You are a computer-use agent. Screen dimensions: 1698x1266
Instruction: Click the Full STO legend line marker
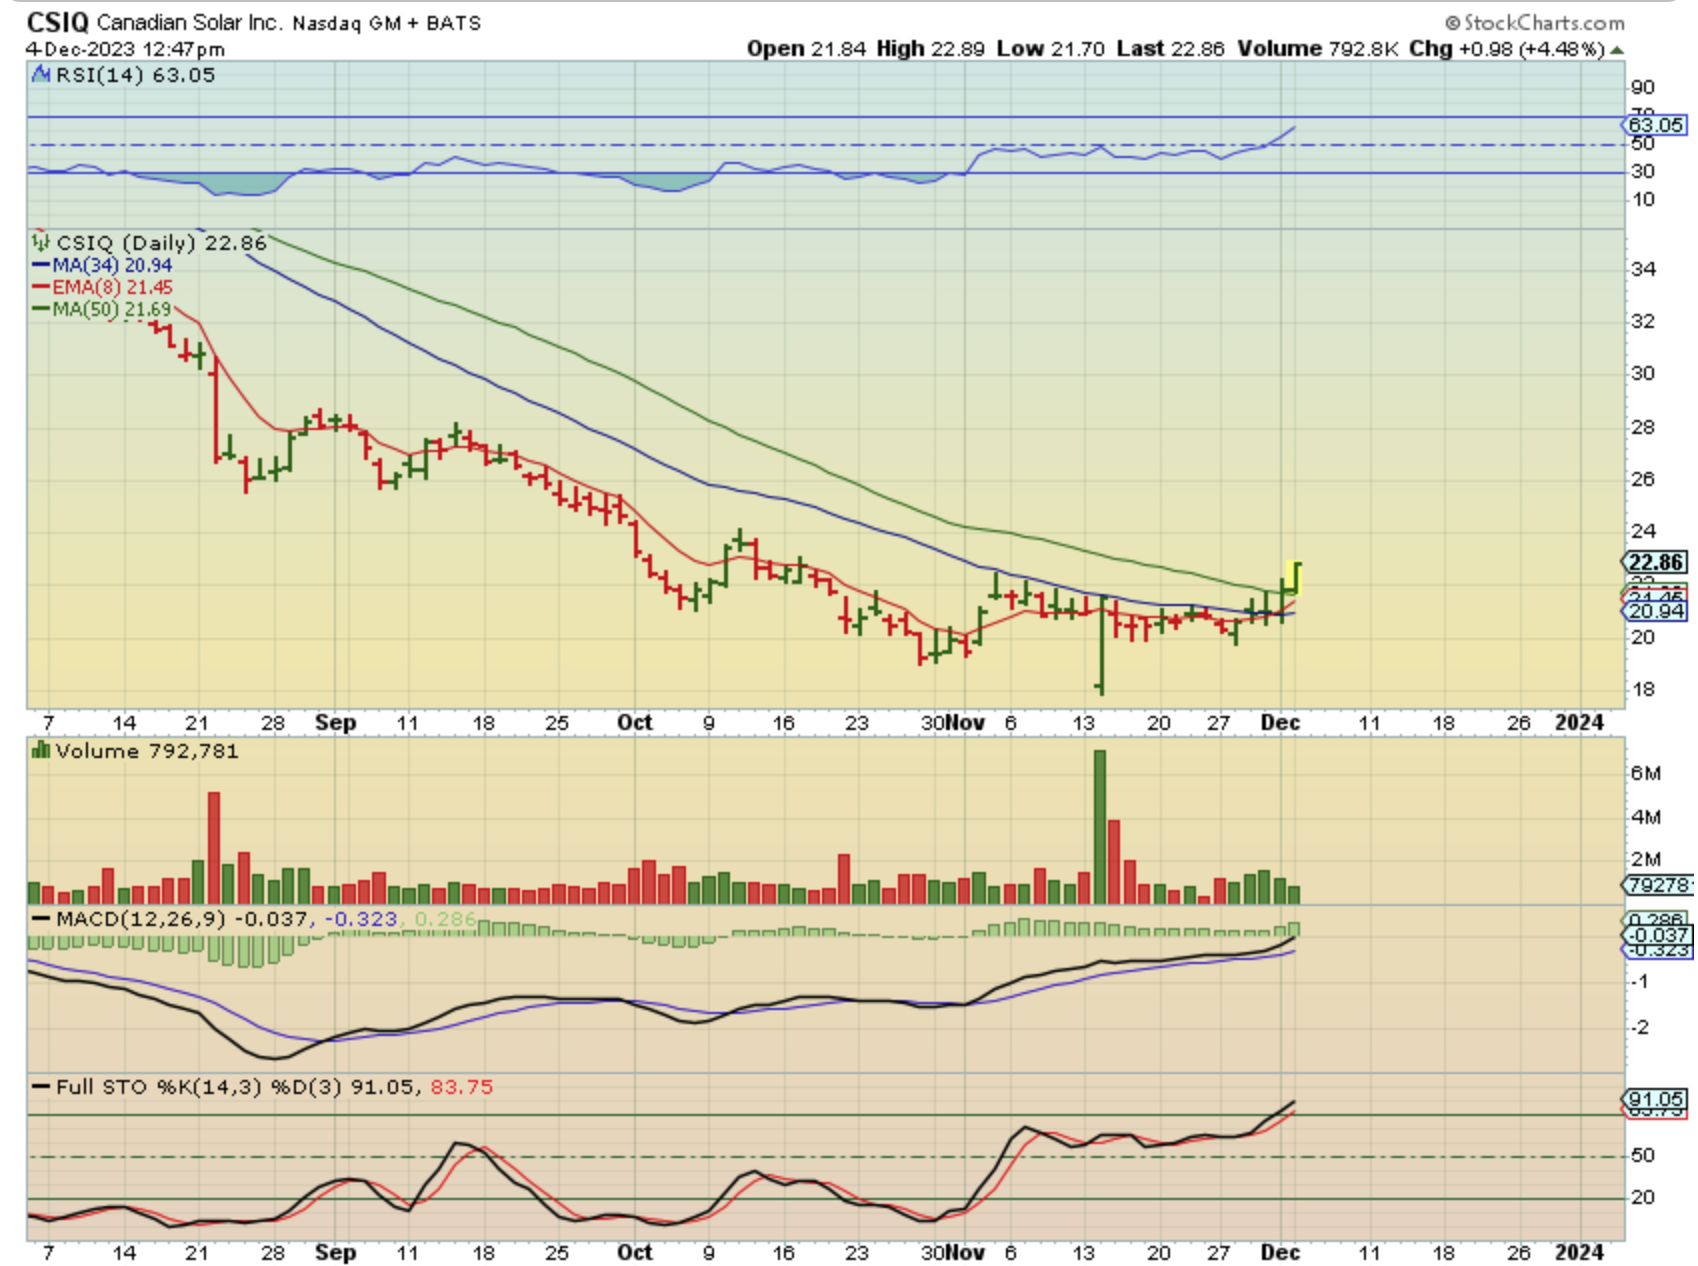41,1087
